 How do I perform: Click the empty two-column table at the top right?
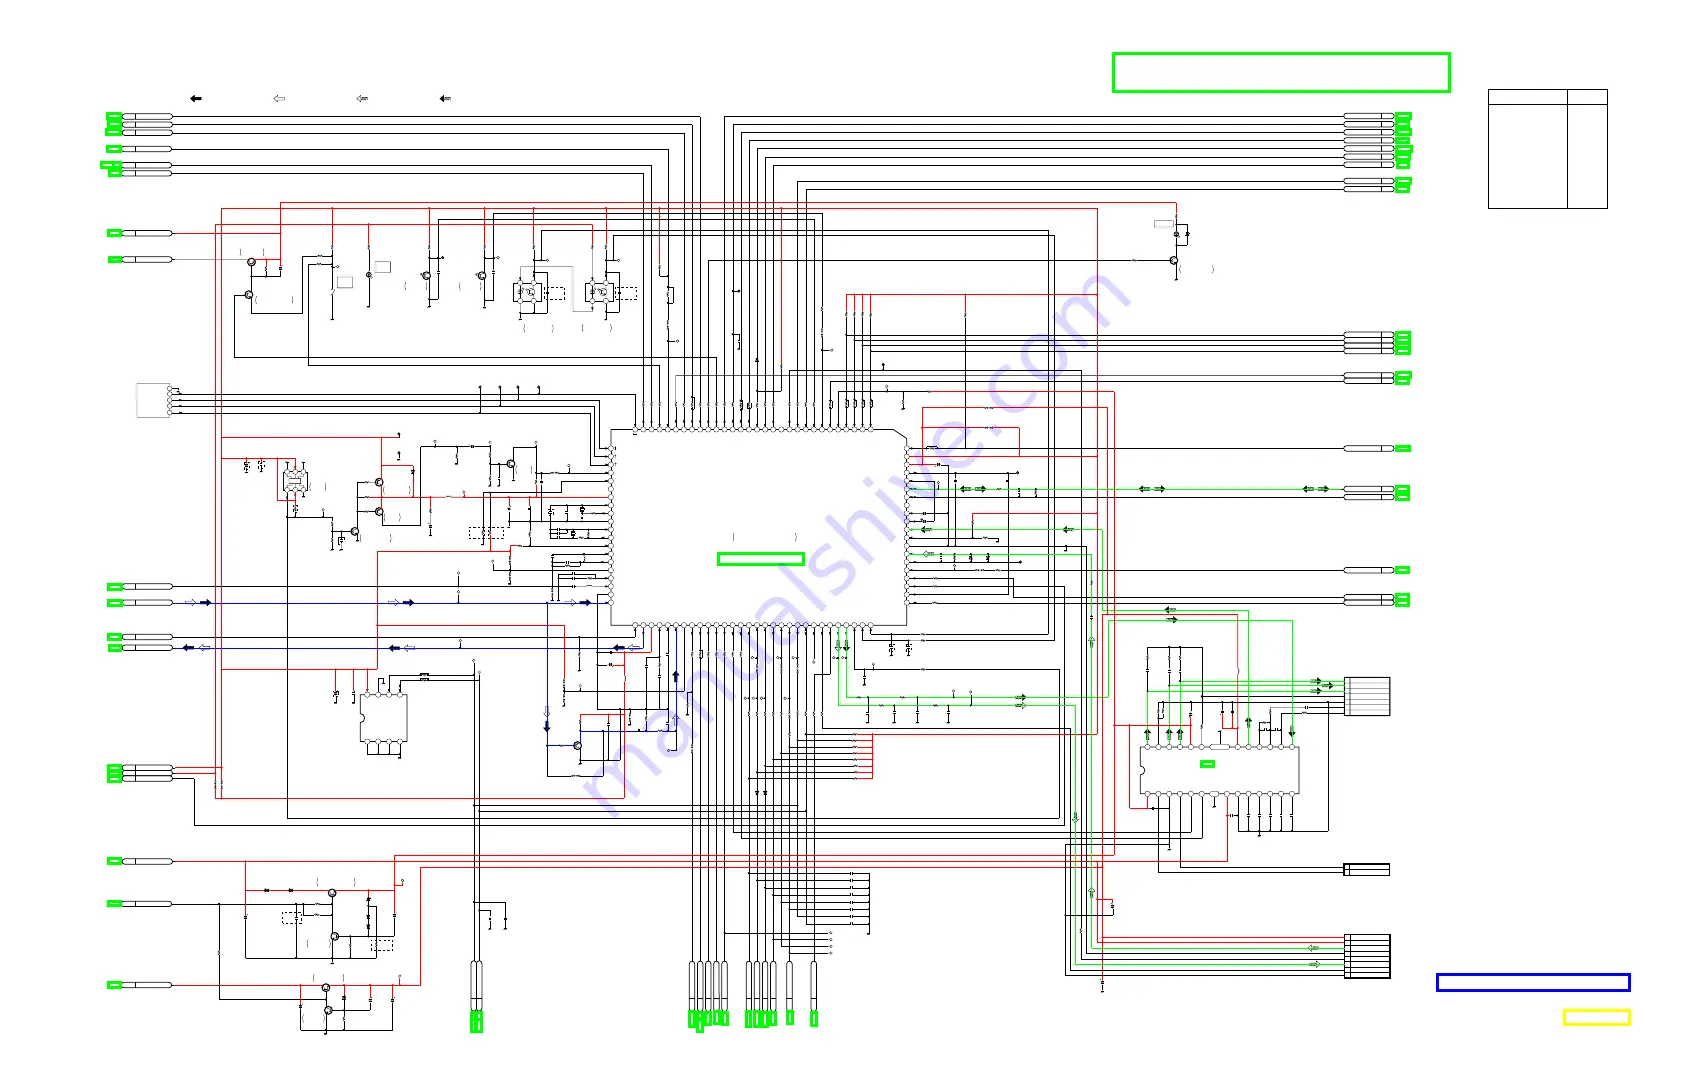1547,149
